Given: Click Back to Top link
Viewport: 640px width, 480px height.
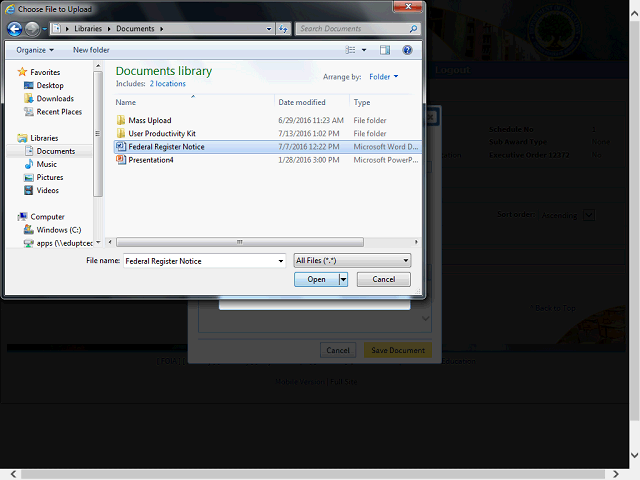Looking at the screenshot, I should point(555,308).
